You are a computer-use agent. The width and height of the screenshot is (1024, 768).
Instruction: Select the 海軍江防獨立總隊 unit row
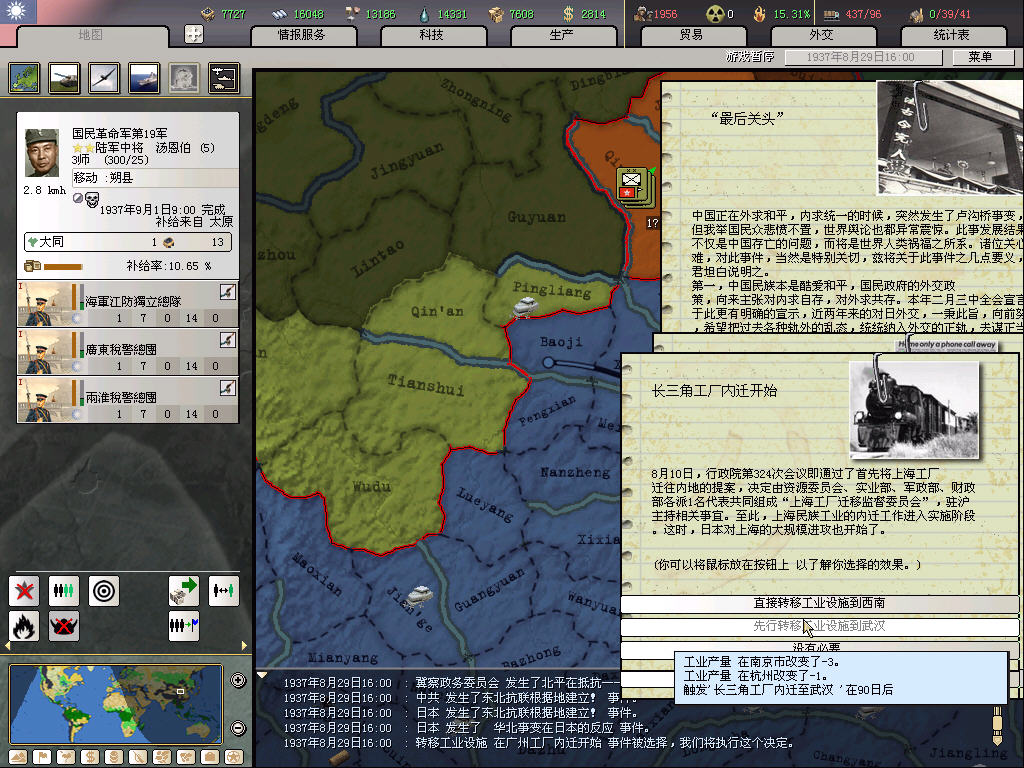coord(128,304)
